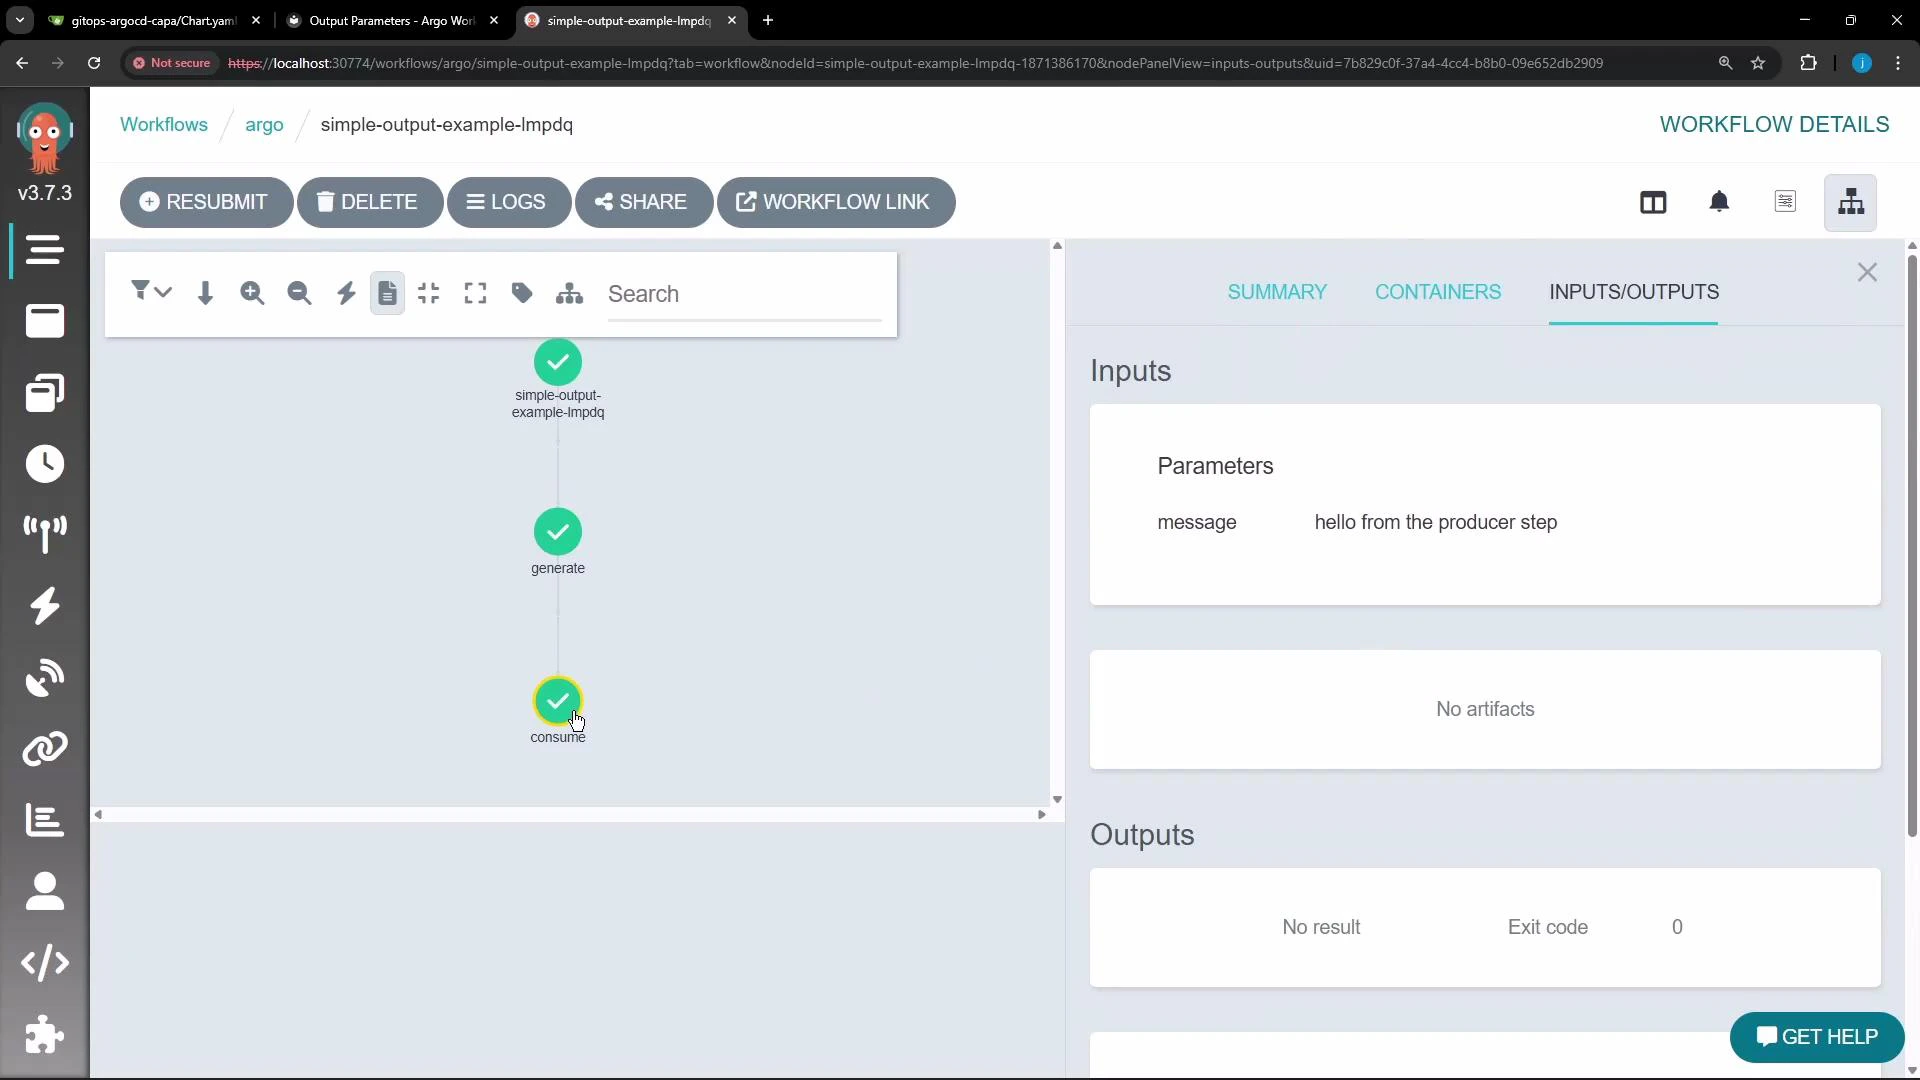Open Reports via the chart sidebar icon
Viewport: 1920px width, 1080px height.
point(44,820)
